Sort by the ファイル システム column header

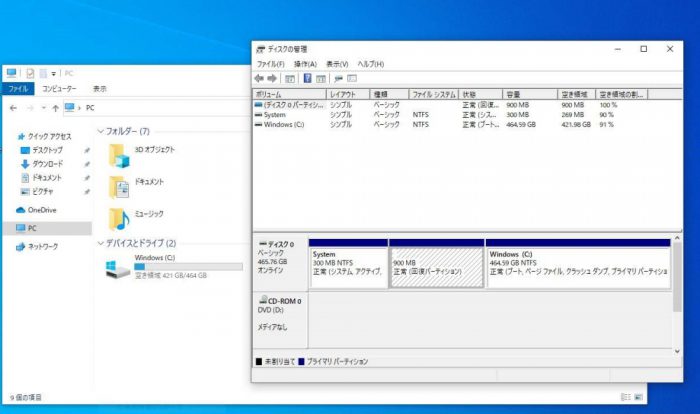coord(433,94)
